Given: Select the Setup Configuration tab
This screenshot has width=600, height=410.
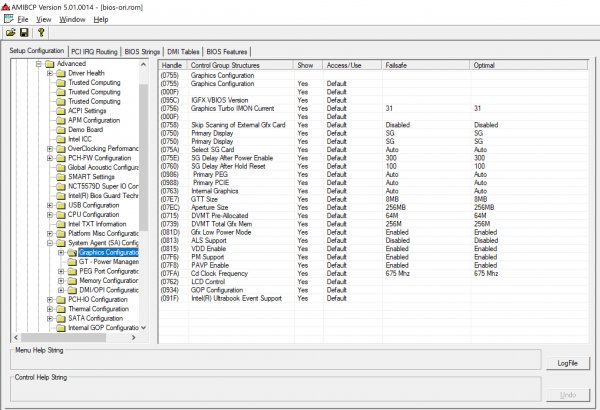Looking at the screenshot, I should 37,51.
